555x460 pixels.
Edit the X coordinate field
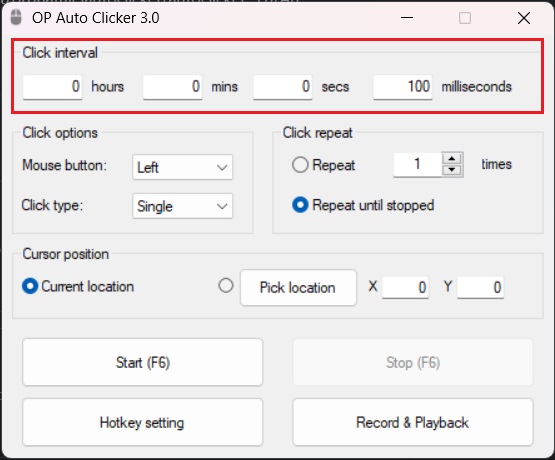405,287
